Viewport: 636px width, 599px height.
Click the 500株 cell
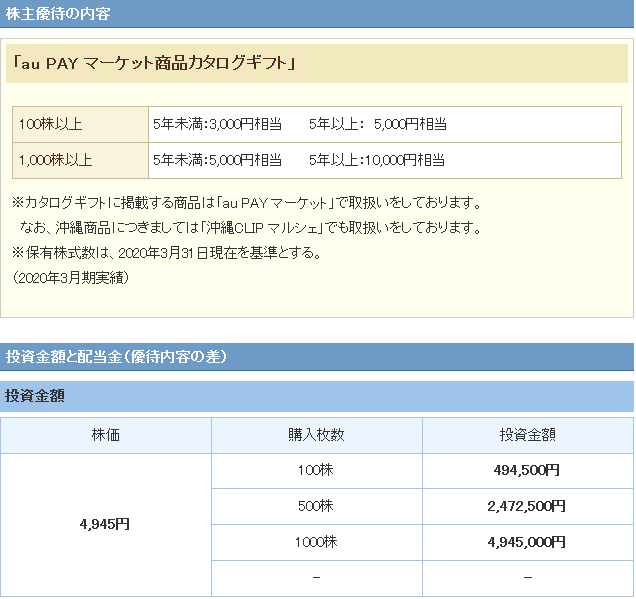coord(316,506)
